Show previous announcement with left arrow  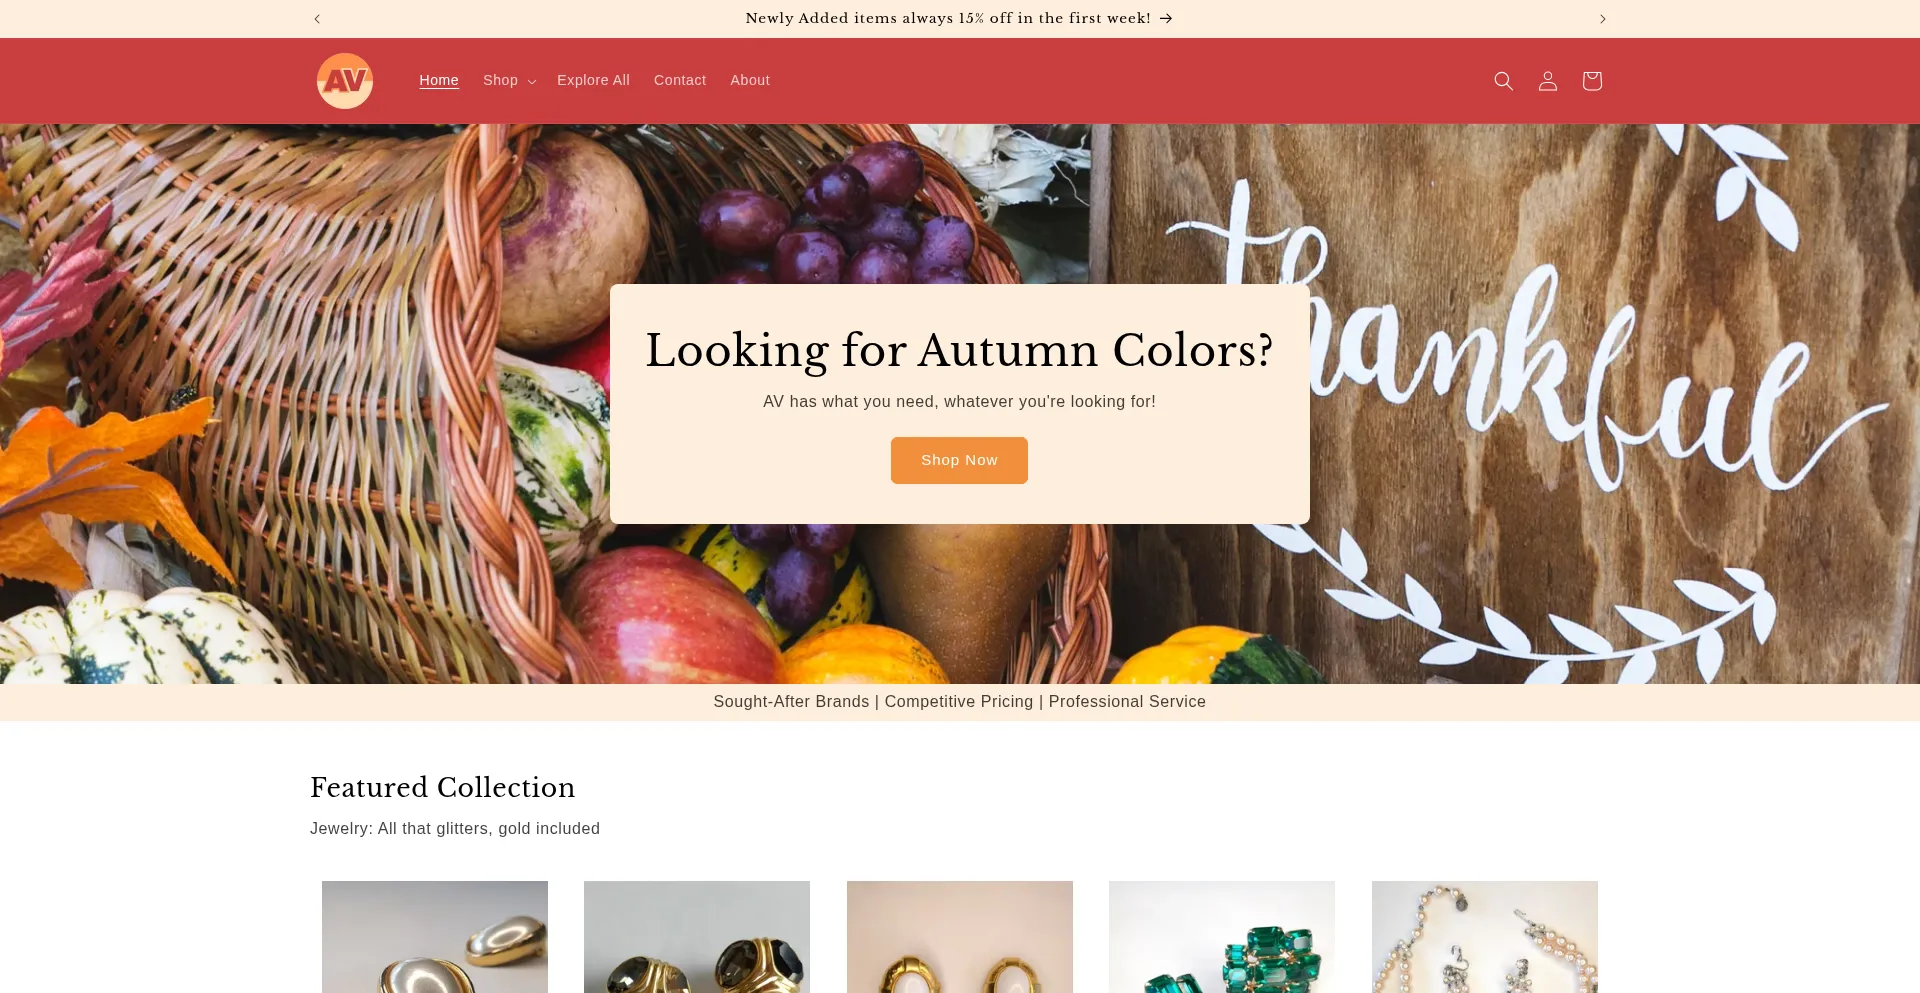(317, 19)
